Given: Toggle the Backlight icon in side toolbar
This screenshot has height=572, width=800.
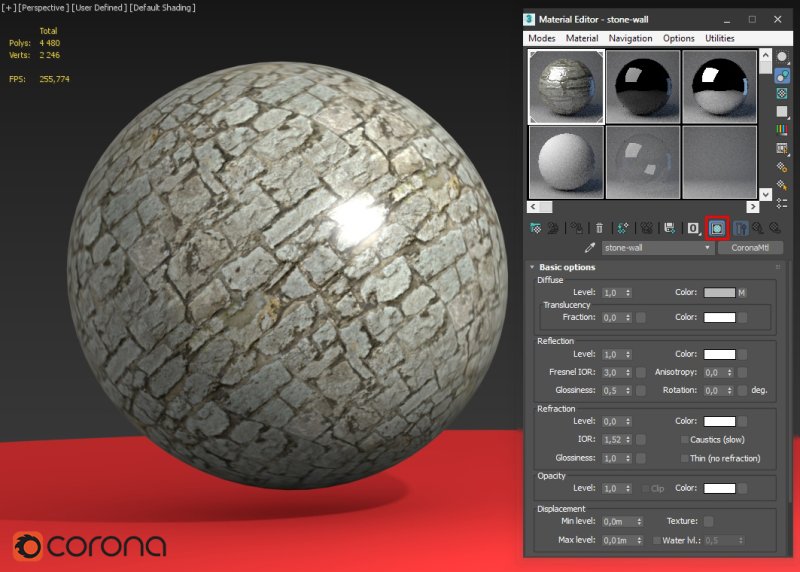Looking at the screenshot, I should 782,75.
